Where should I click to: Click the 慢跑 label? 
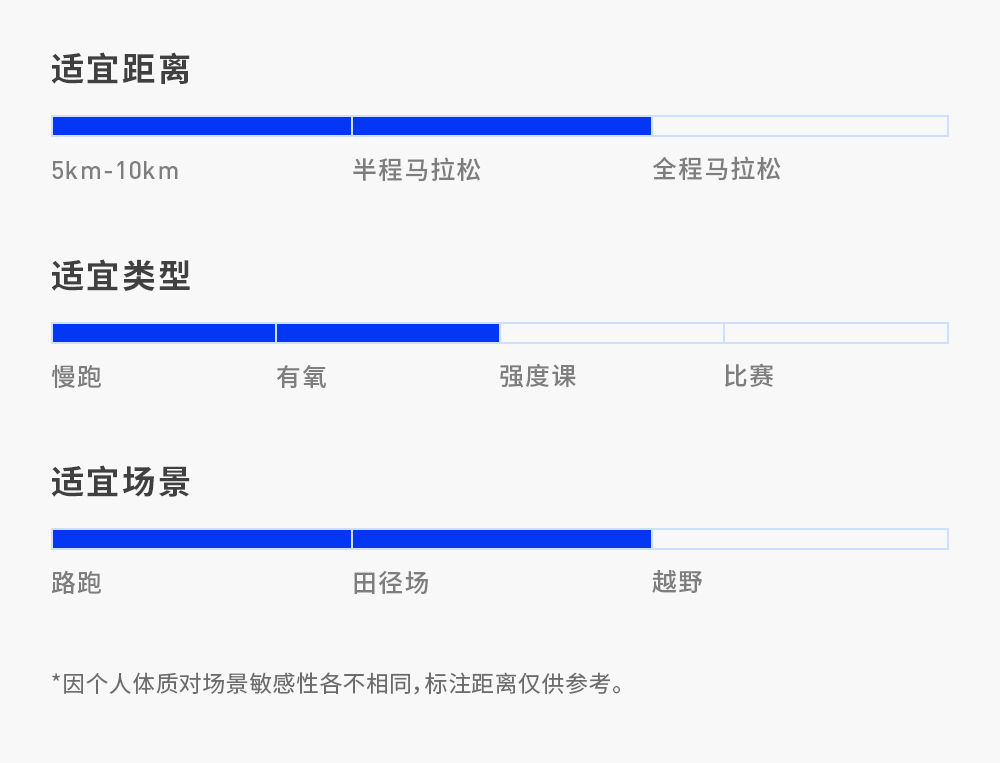77,377
